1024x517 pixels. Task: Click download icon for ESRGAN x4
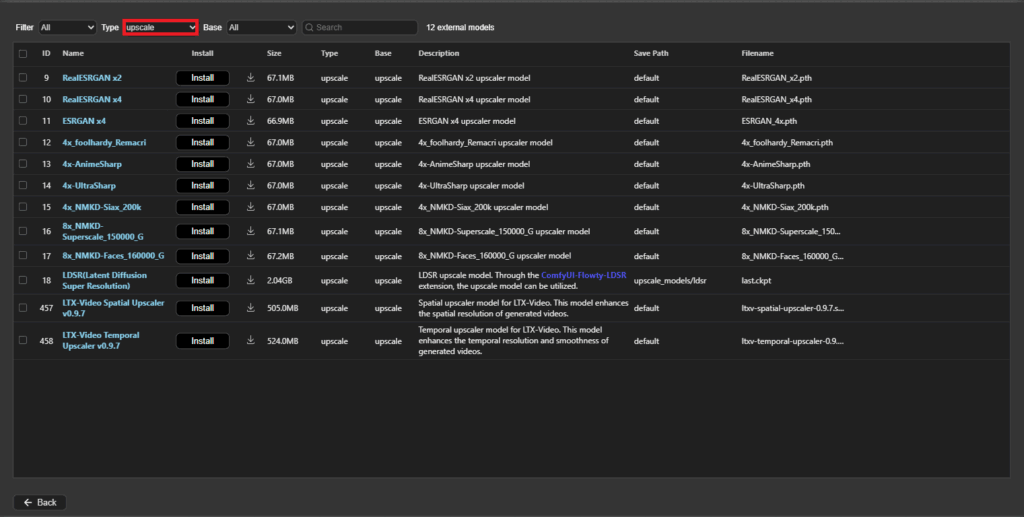[x=250, y=121]
